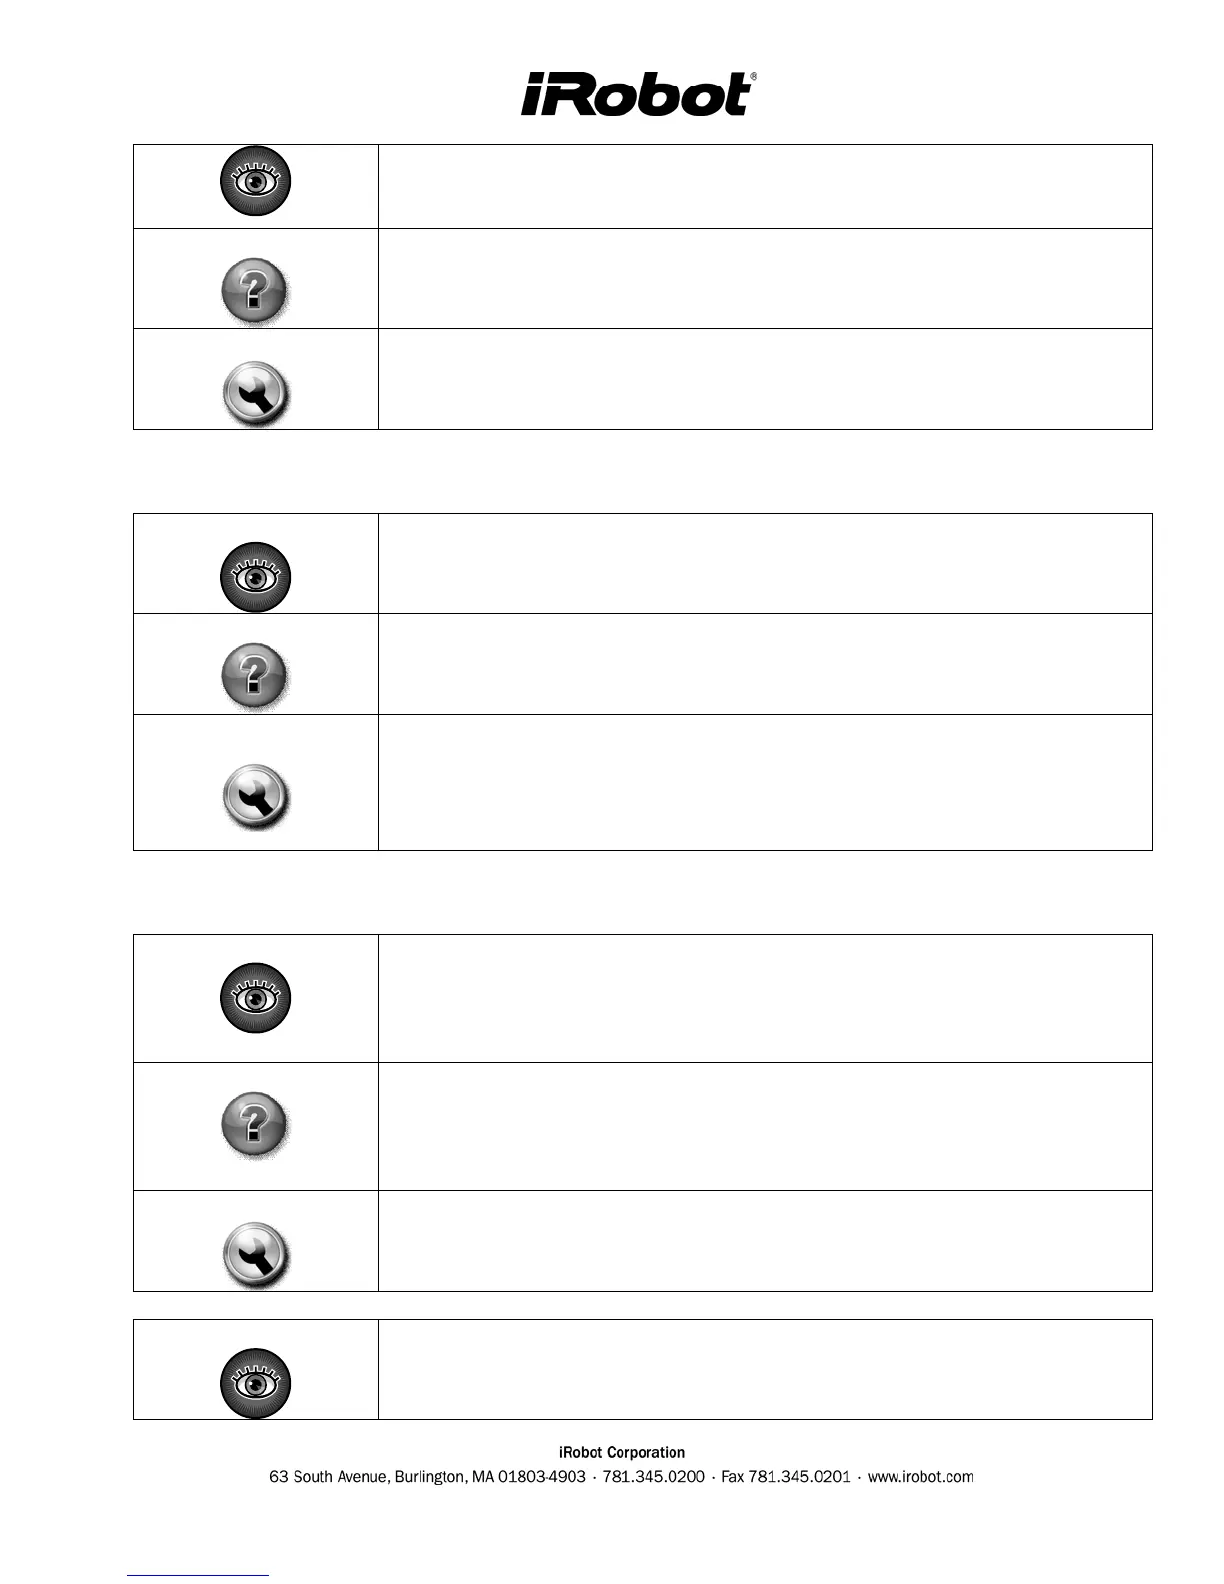Click the iRobot logo at the page top
Image resolution: width=1224 pixels, height=1584 pixels.
[638, 94]
